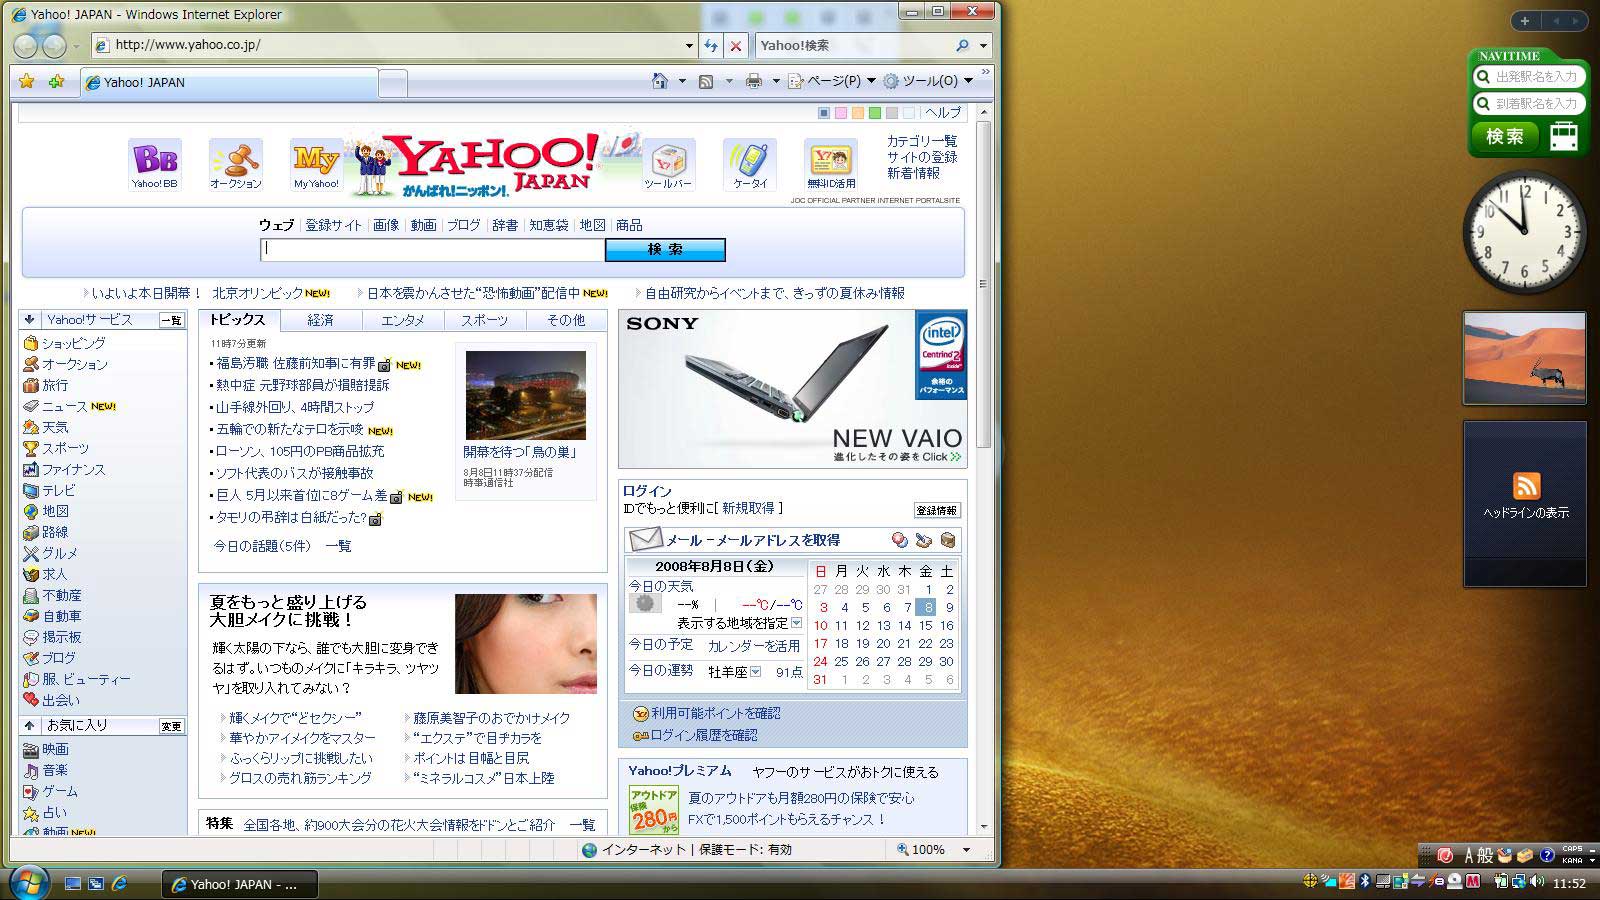Viewport: 1600px width, 900px height.
Task: Click the NEW VAIO Sony advertisement
Action: pyautogui.click(x=792, y=389)
